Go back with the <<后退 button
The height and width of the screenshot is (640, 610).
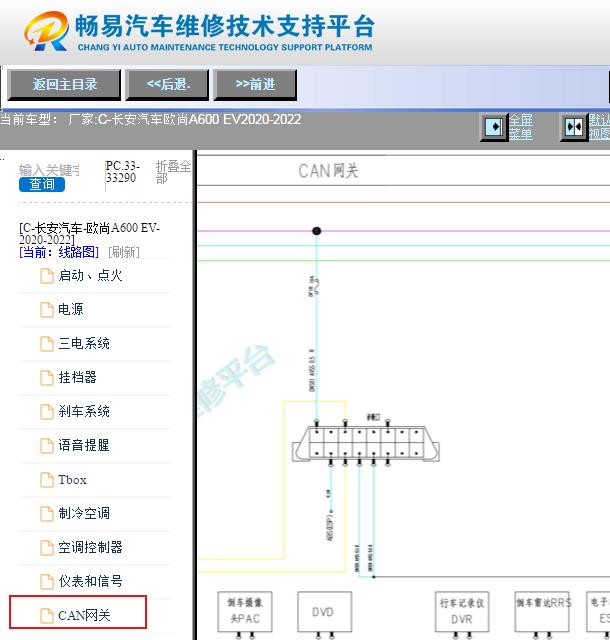167,84
